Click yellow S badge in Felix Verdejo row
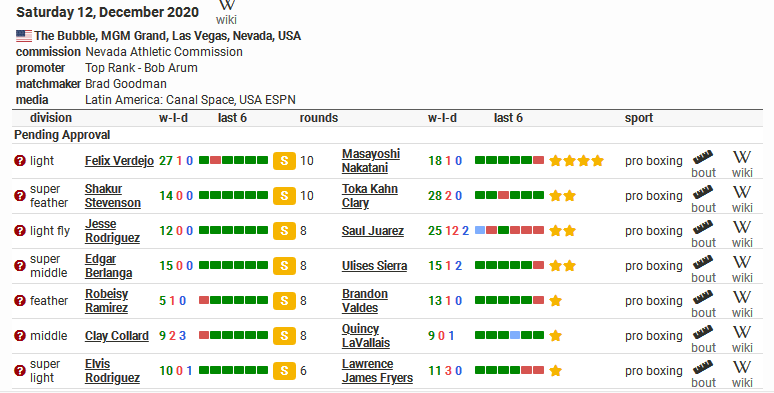 point(284,161)
